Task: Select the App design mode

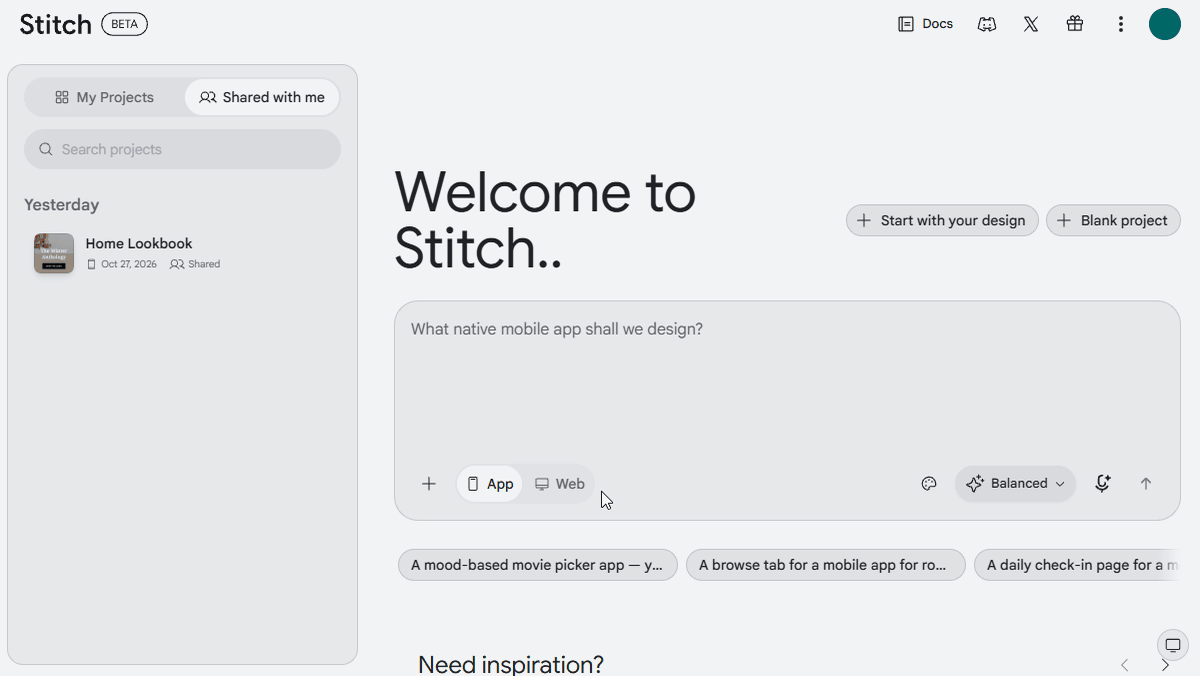Action: tap(490, 484)
